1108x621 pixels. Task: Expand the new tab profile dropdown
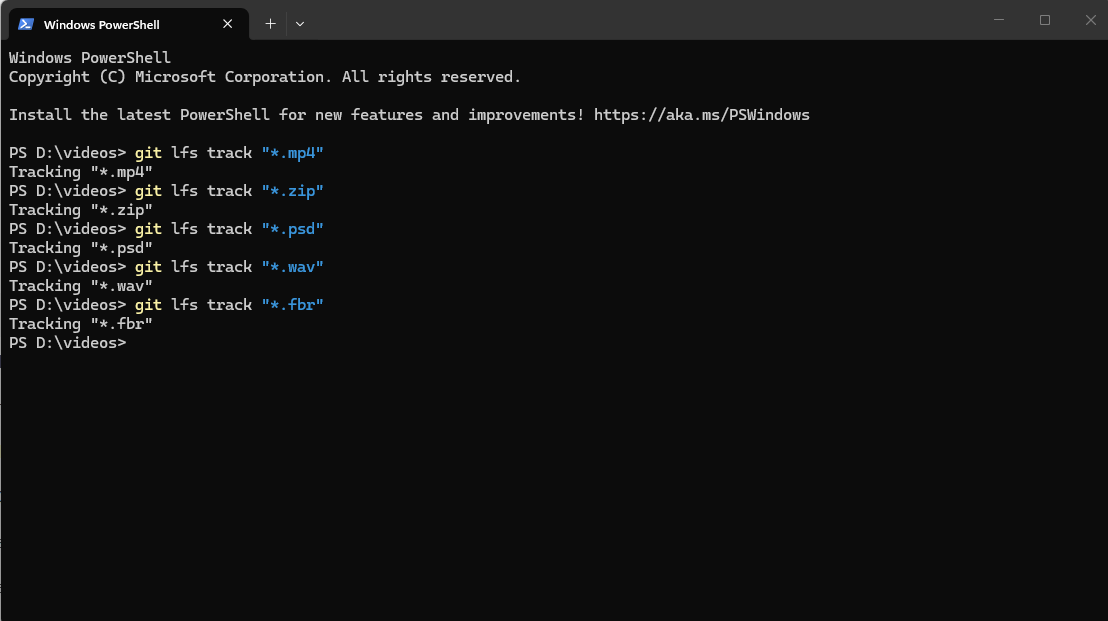tap(300, 24)
